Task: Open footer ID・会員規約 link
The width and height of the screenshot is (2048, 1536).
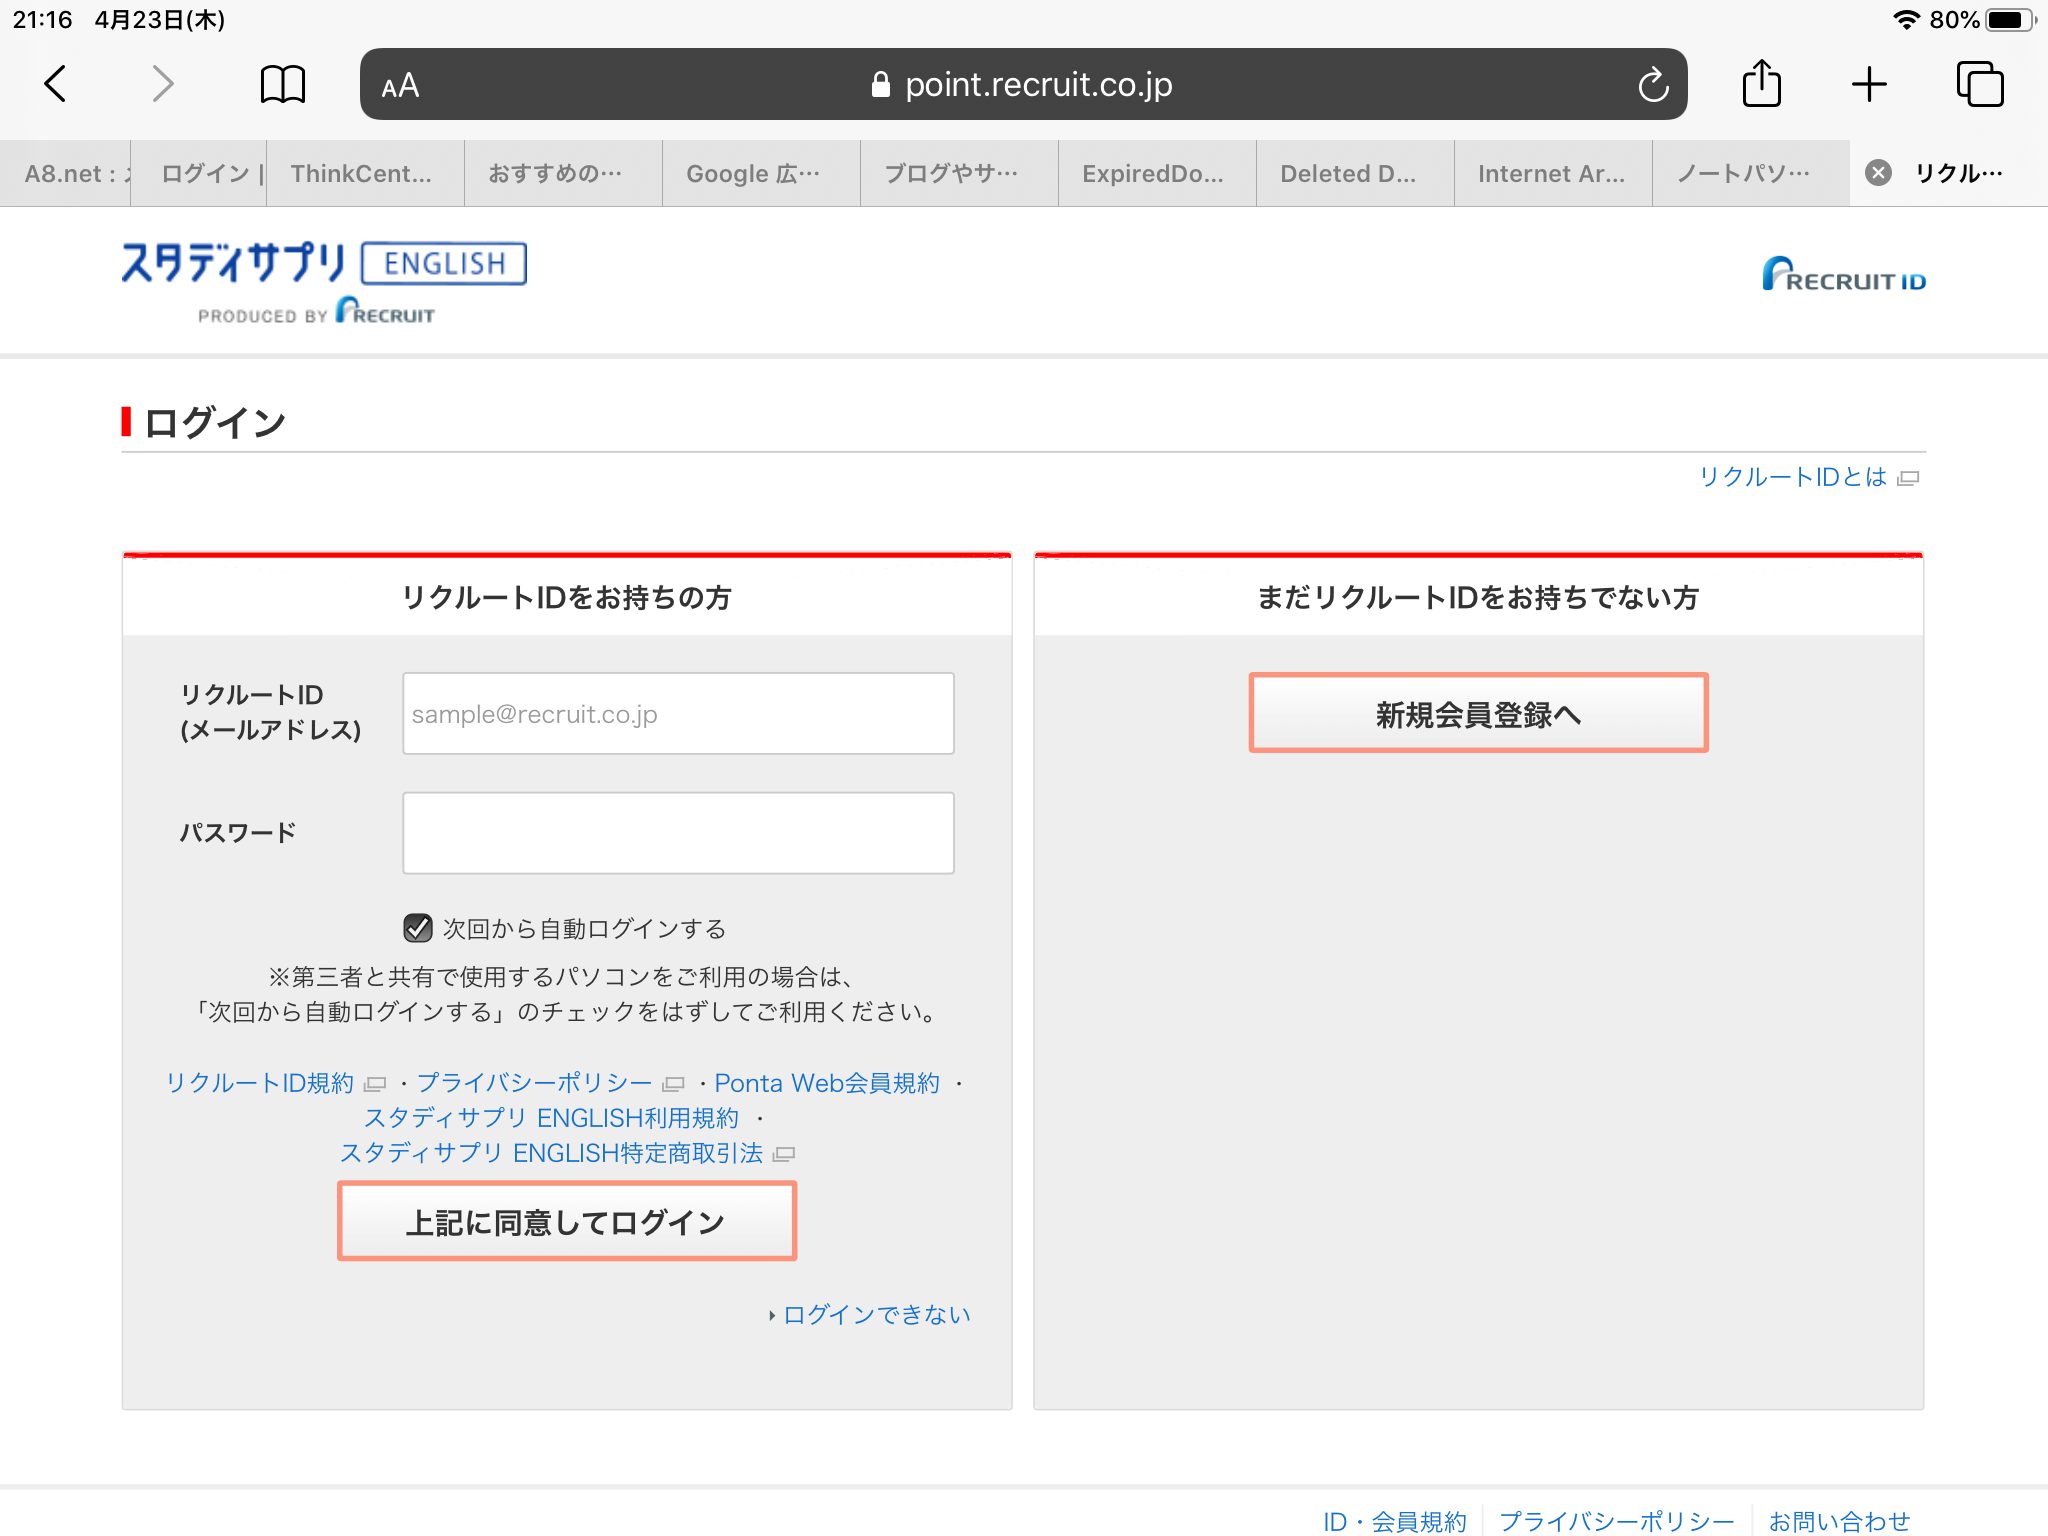Action: pyautogui.click(x=1395, y=1521)
